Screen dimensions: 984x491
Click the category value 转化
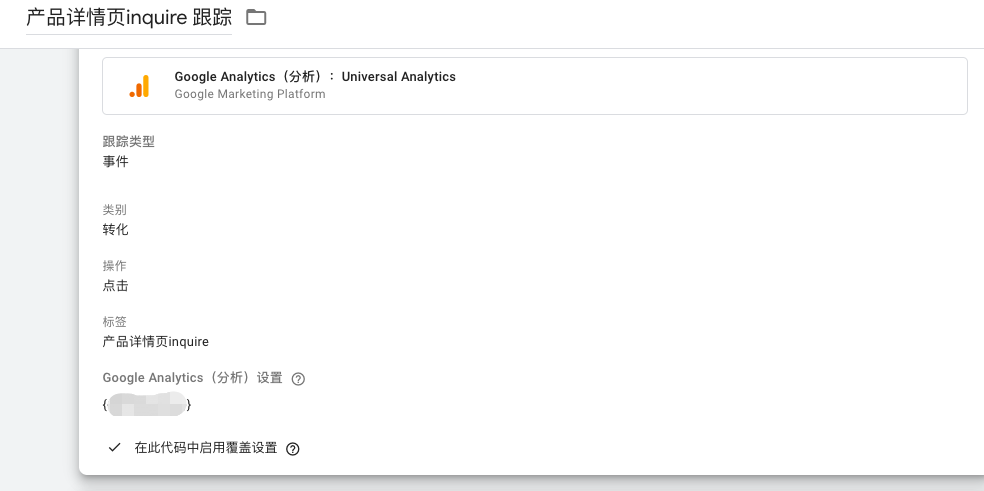coord(116,229)
